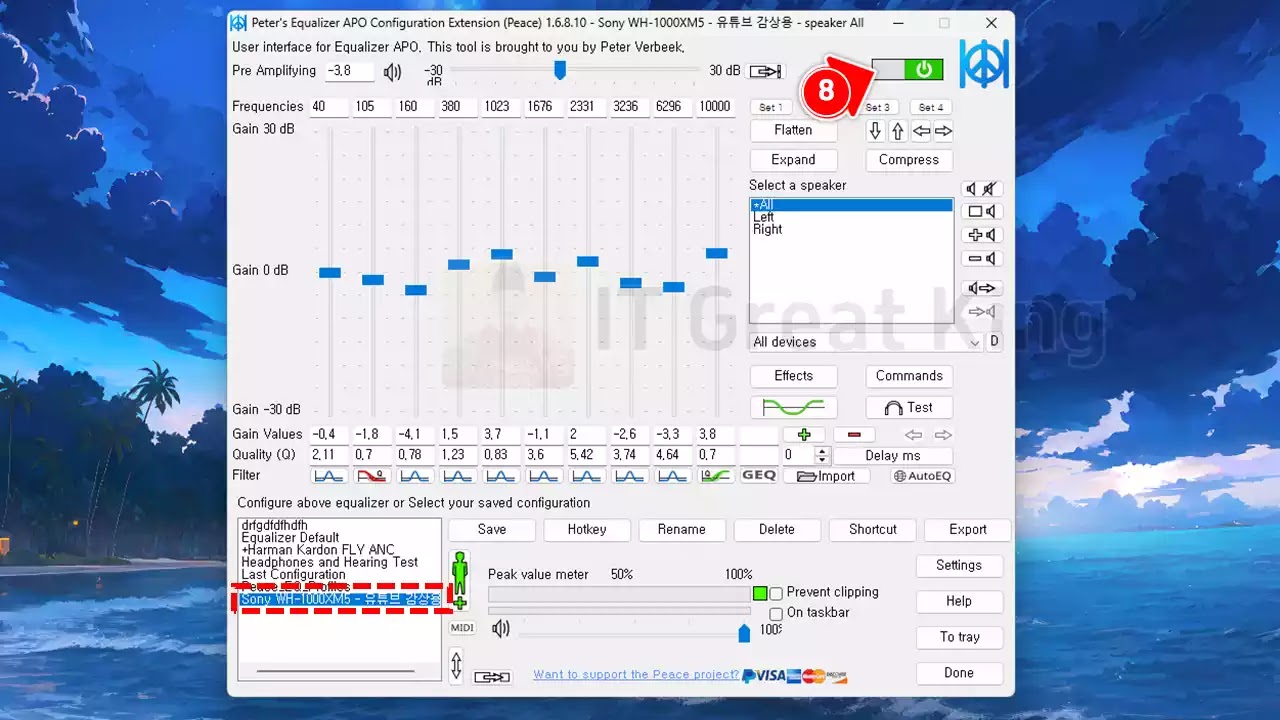Mute the pre-amplifying speaker icon
This screenshot has height=720, width=1280.
[x=393, y=72]
